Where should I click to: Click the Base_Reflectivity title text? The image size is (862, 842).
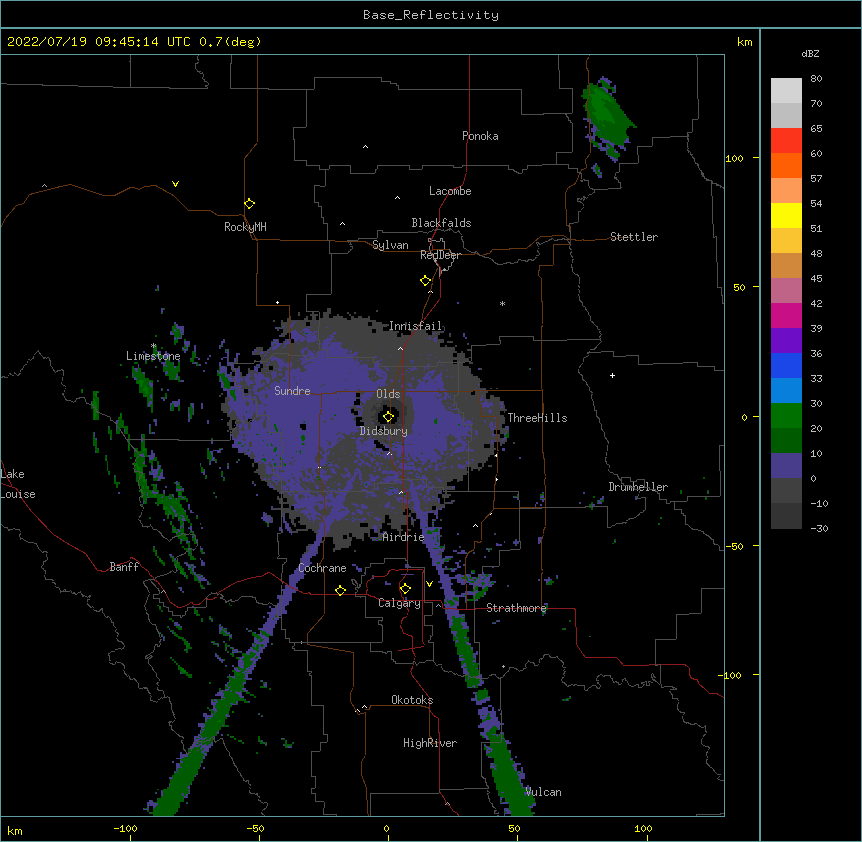431,15
